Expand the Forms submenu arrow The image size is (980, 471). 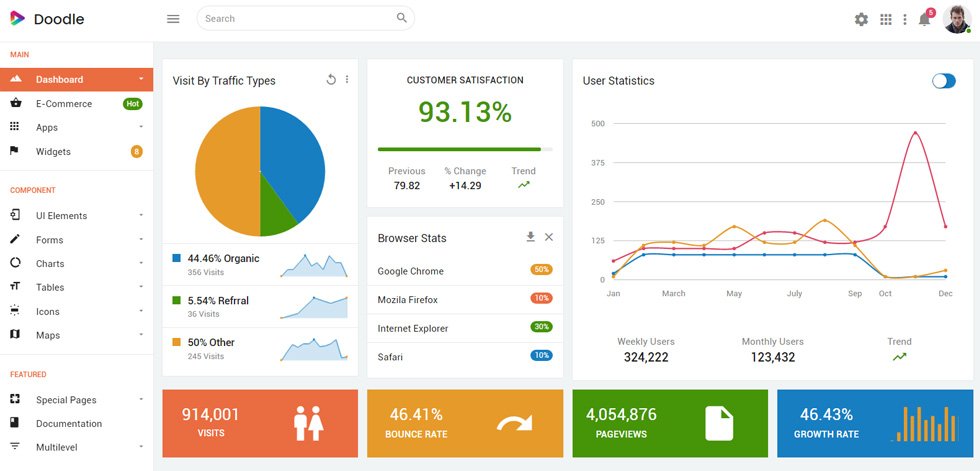(x=141, y=239)
